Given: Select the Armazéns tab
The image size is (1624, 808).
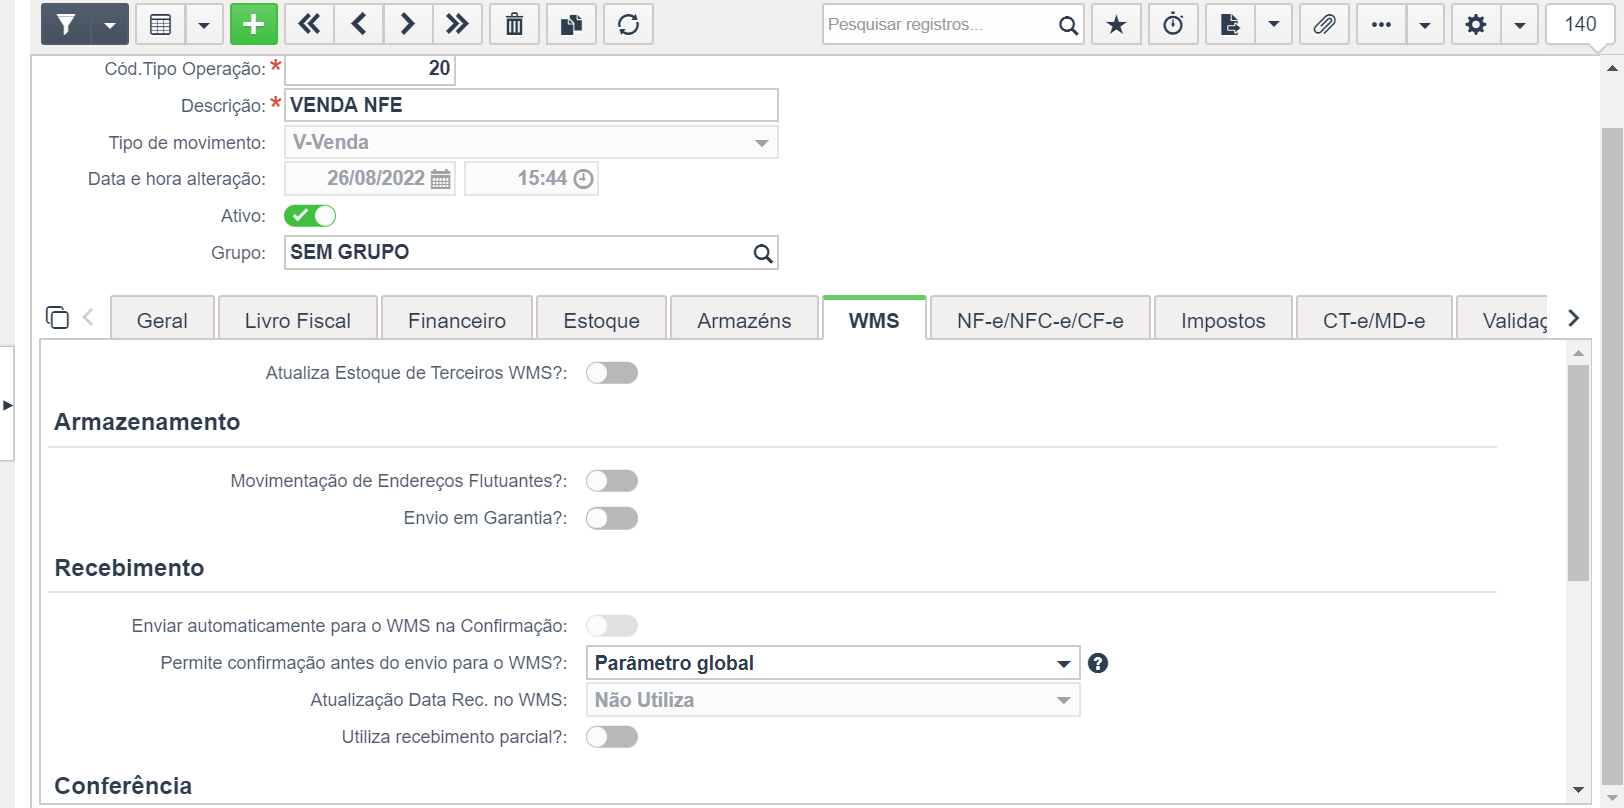Looking at the screenshot, I should [x=744, y=320].
